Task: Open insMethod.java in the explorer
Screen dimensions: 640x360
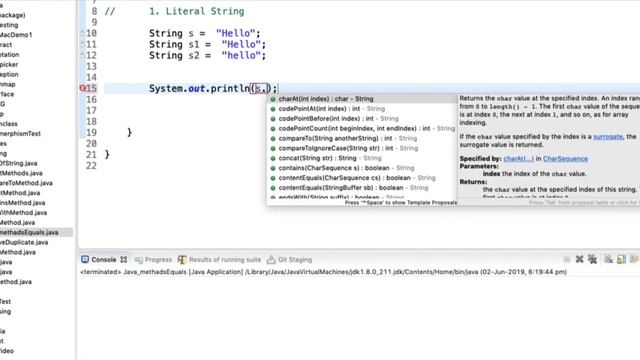Action: [x=23, y=203]
